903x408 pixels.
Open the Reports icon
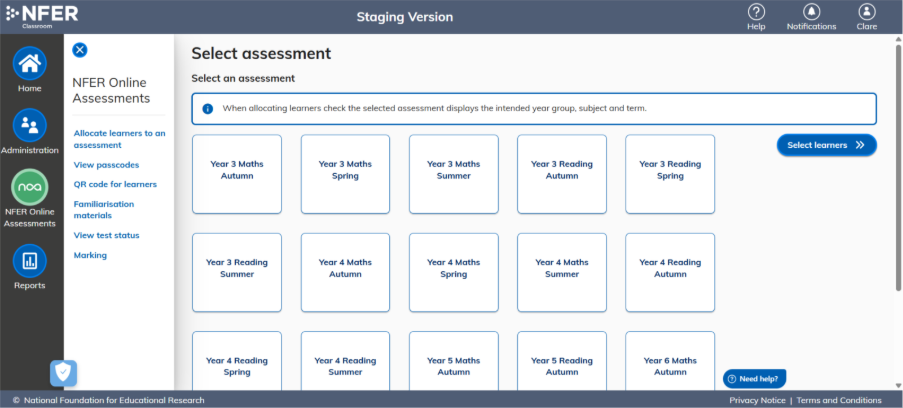point(29,260)
